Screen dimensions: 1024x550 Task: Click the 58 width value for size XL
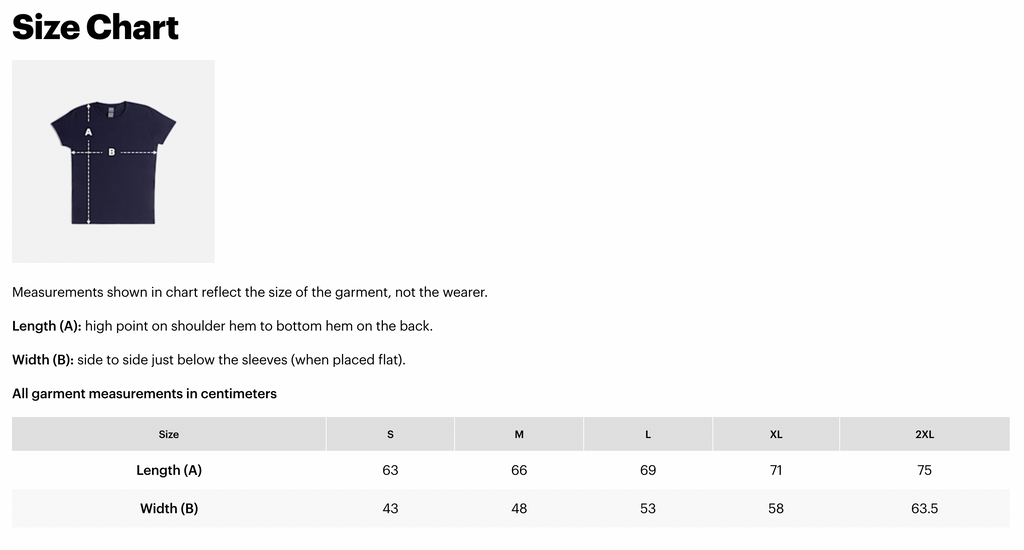click(776, 508)
